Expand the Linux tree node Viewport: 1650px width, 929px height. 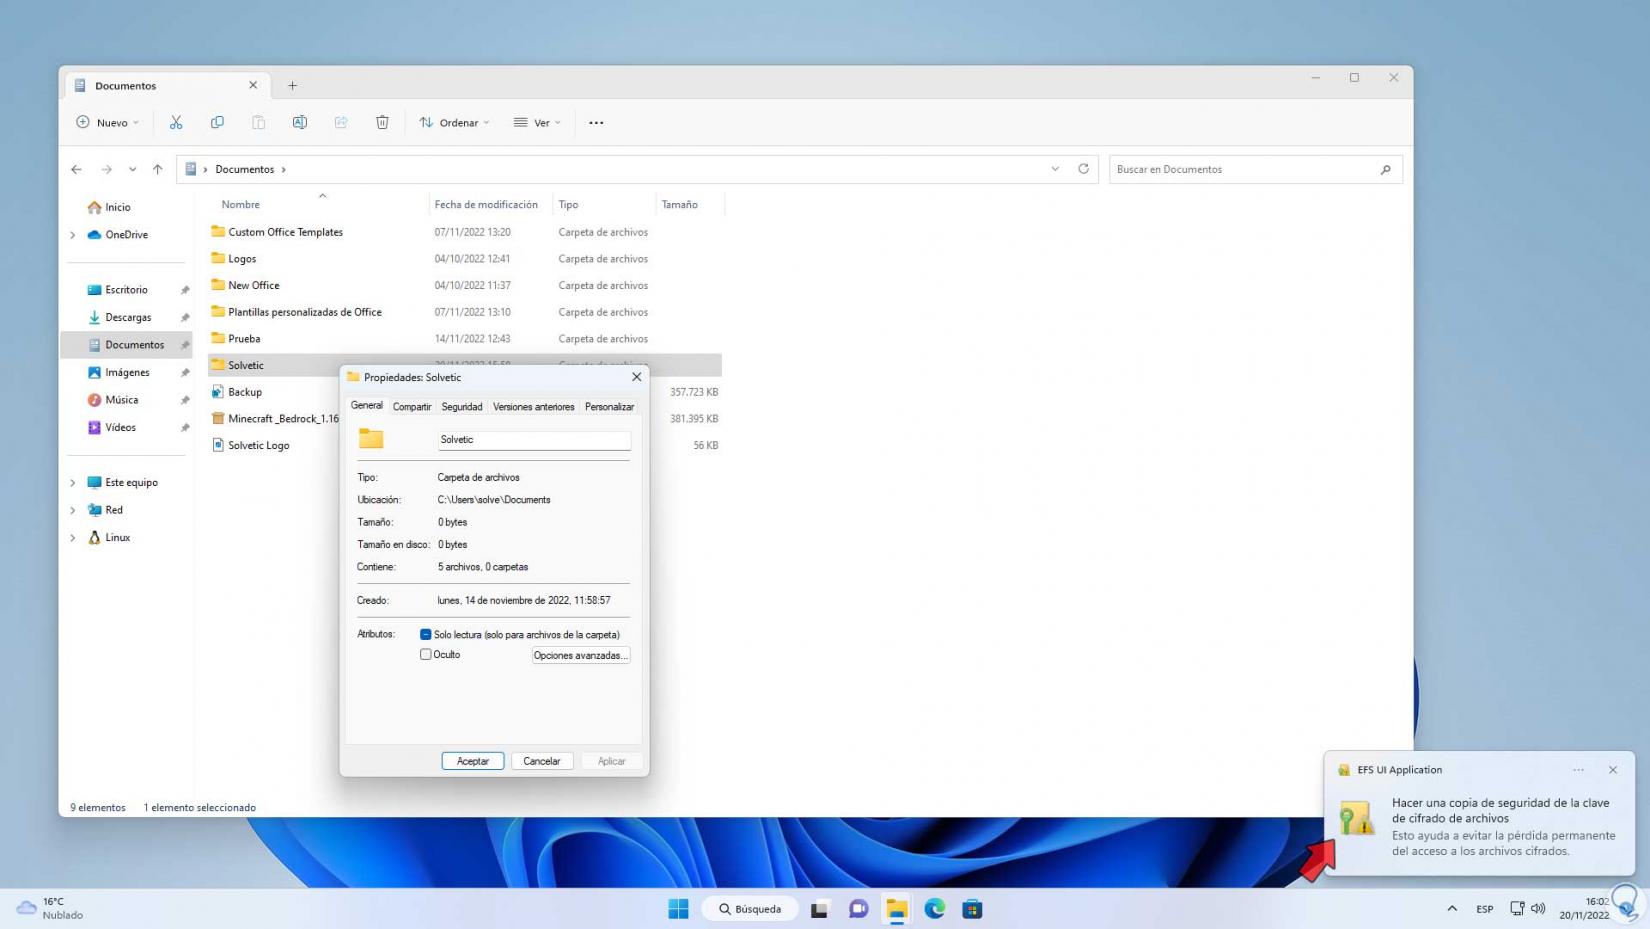click(72, 538)
